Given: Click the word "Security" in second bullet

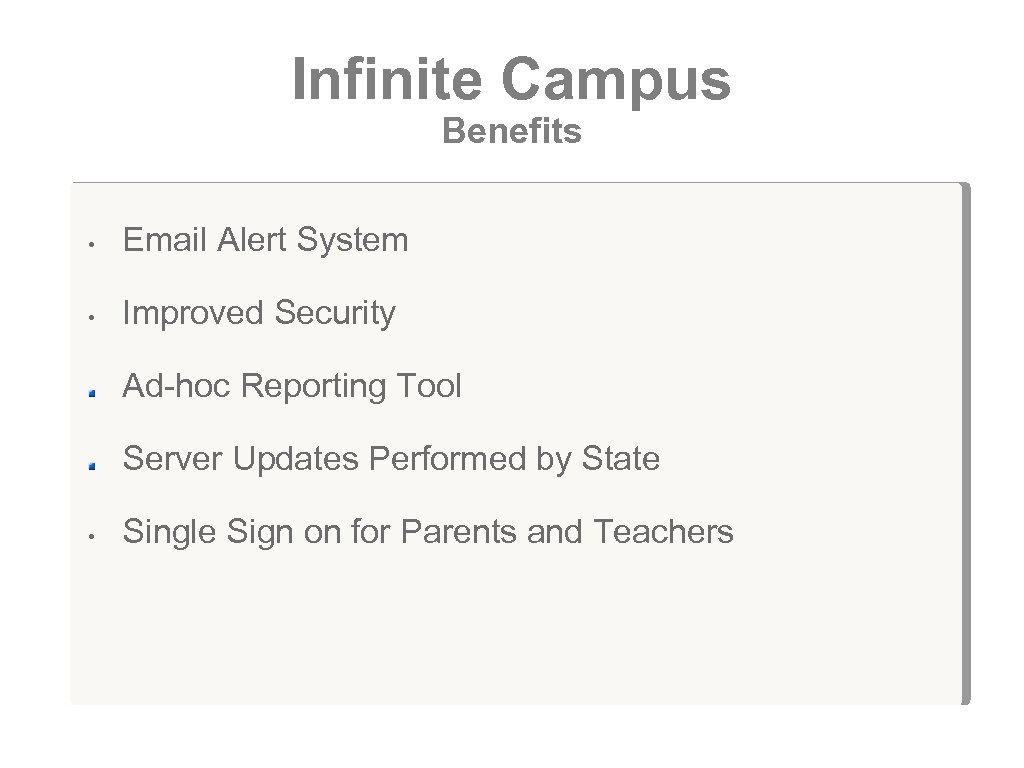Looking at the screenshot, I should click(x=335, y=313).
